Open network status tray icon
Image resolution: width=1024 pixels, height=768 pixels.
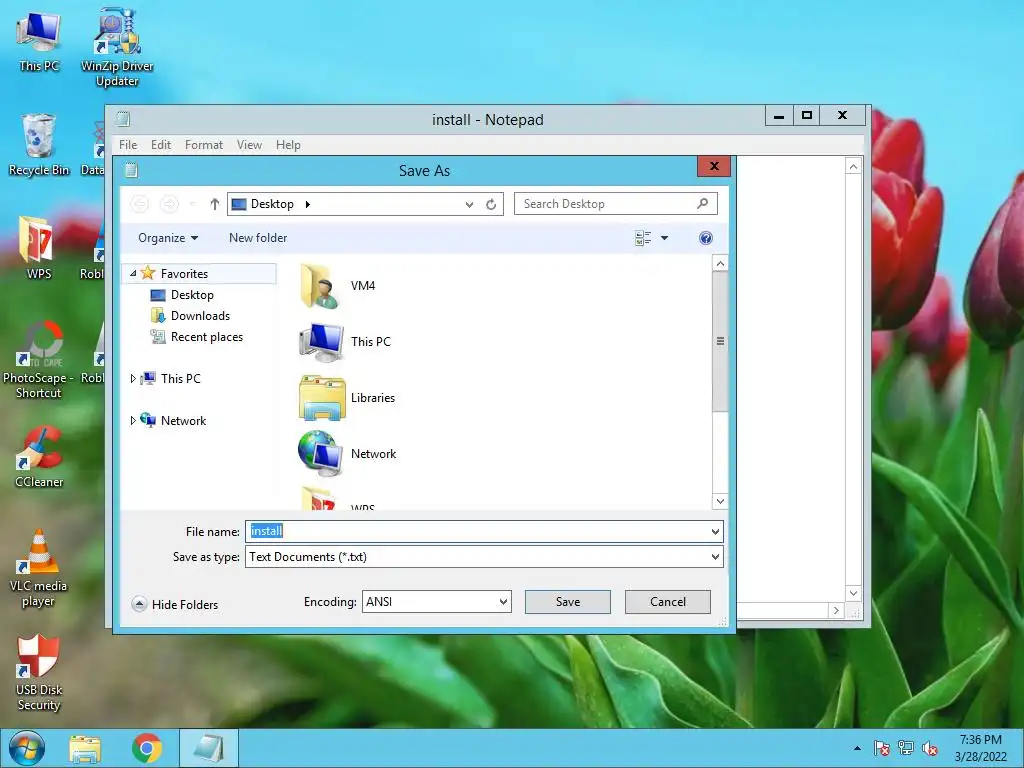click(906, 748)
